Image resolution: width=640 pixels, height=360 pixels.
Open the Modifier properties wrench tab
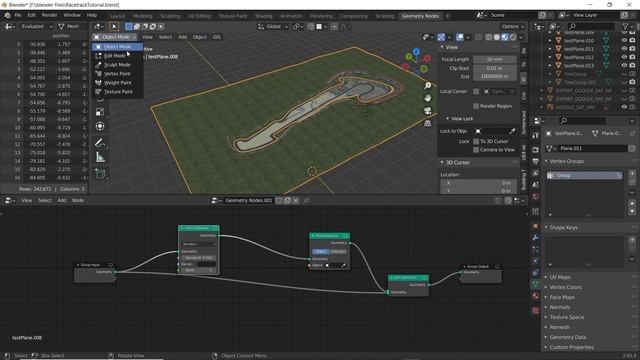[x=536, y=237]
